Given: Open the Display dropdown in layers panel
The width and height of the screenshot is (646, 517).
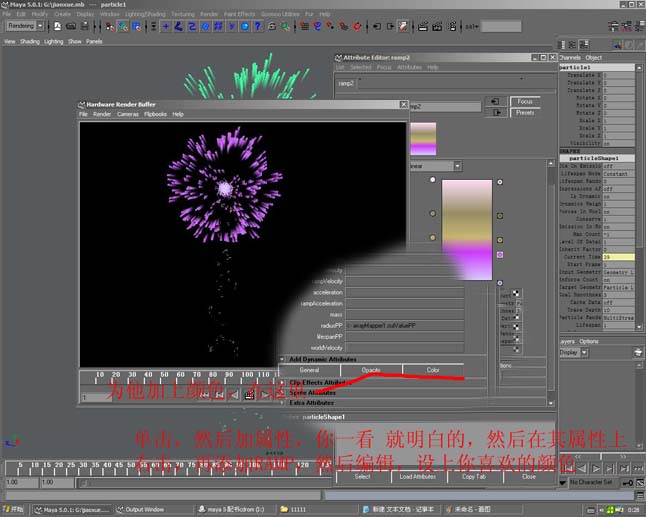Looking at the screenshot, I should pyautogui.click(x=572, y=352).
